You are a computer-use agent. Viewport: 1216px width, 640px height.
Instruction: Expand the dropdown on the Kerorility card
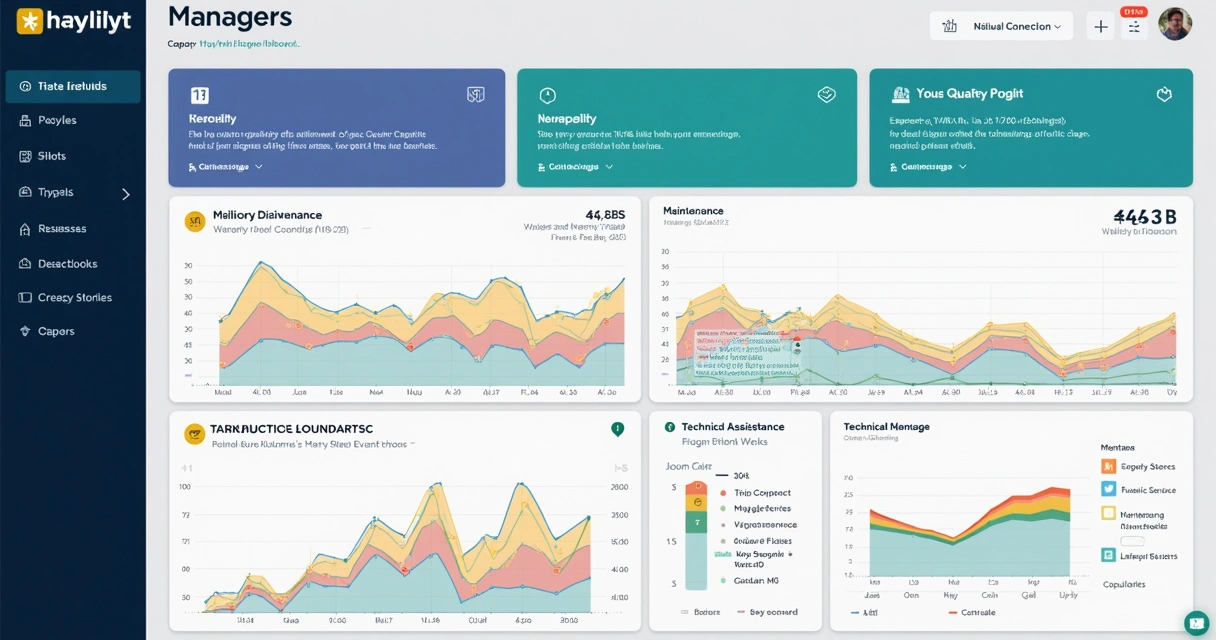(226, 167)
